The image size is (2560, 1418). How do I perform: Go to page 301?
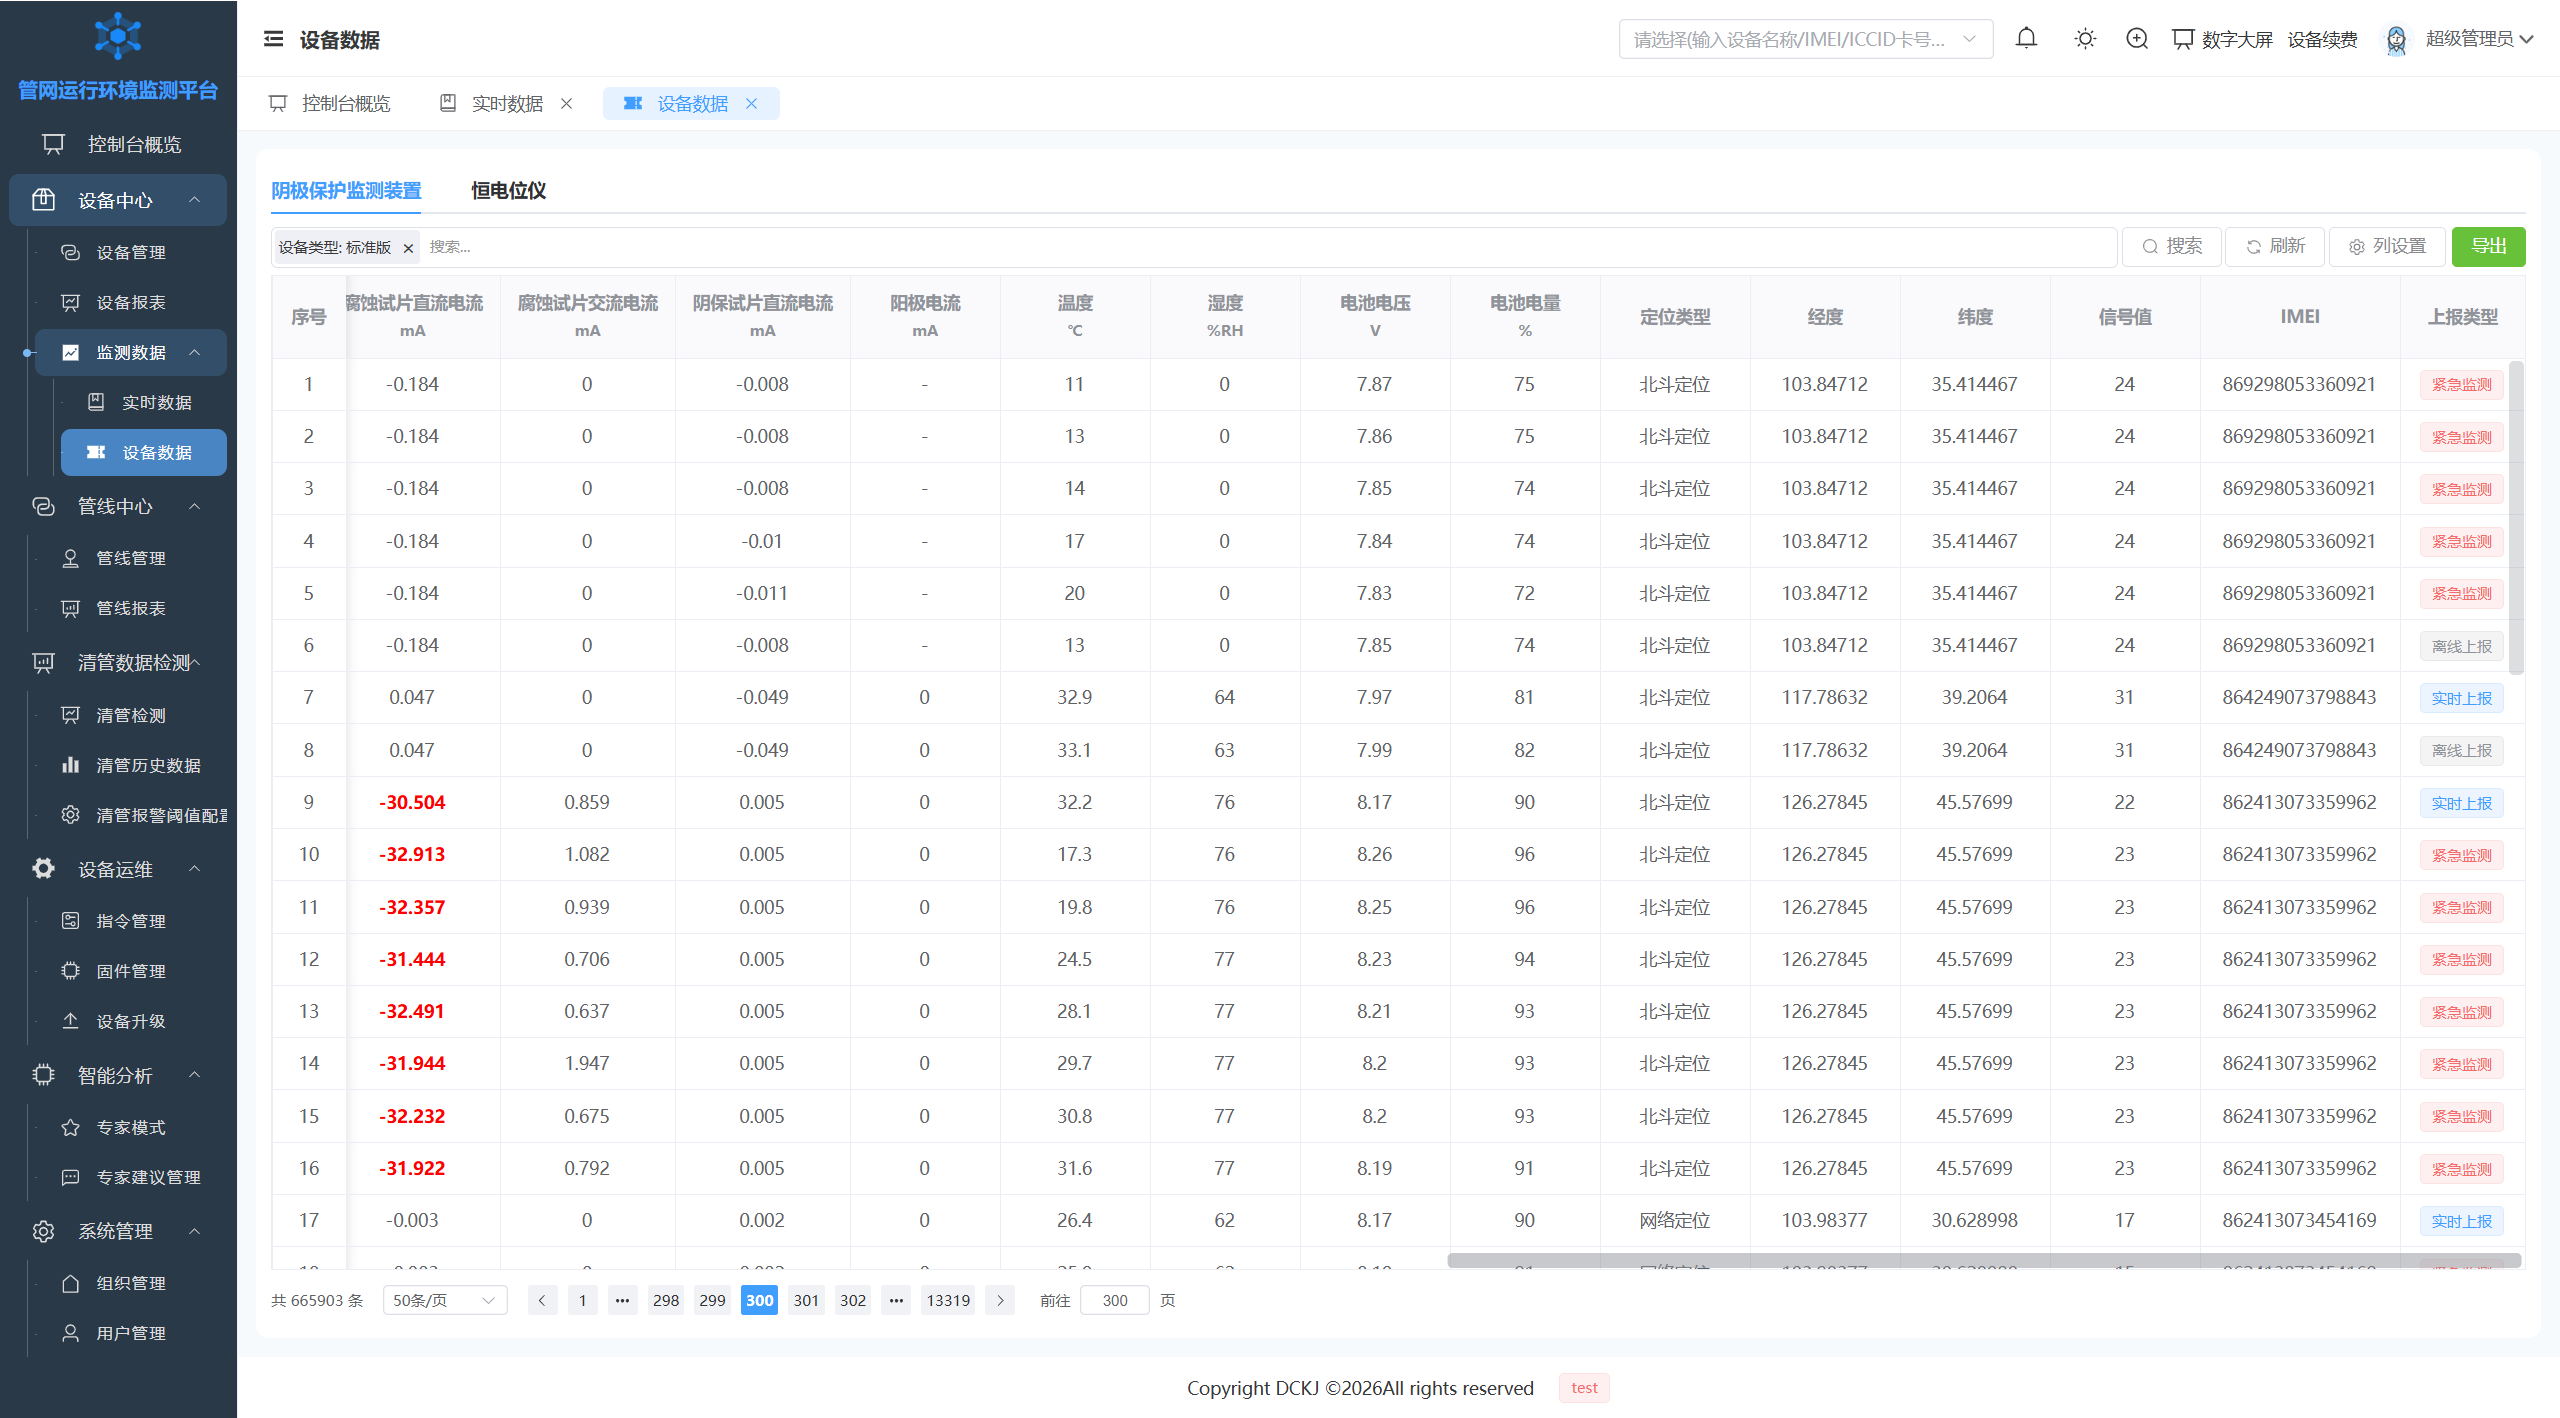click(x=806, y=1300)
